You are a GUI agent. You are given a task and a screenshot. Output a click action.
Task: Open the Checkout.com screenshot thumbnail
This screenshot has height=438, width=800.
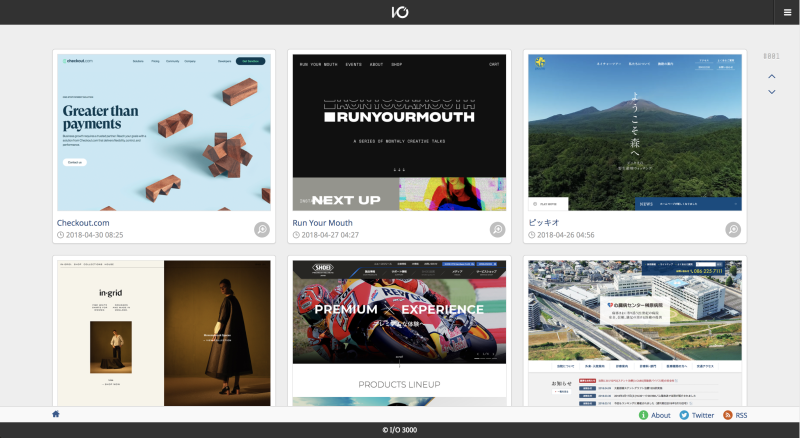(164, 133)
